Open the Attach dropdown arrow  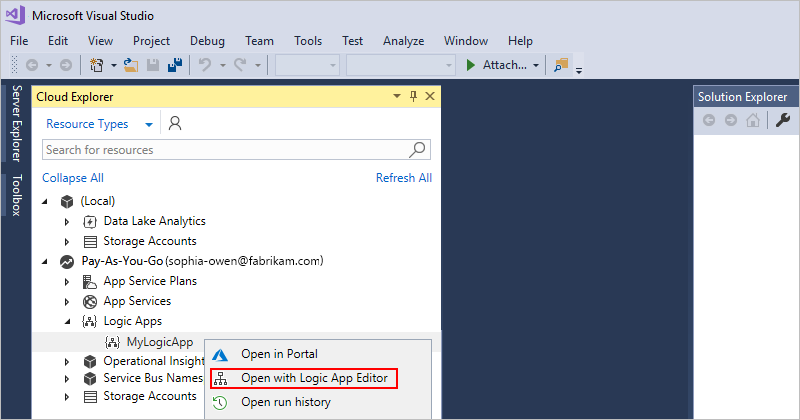pyautogui.click(x=536, y=65)
